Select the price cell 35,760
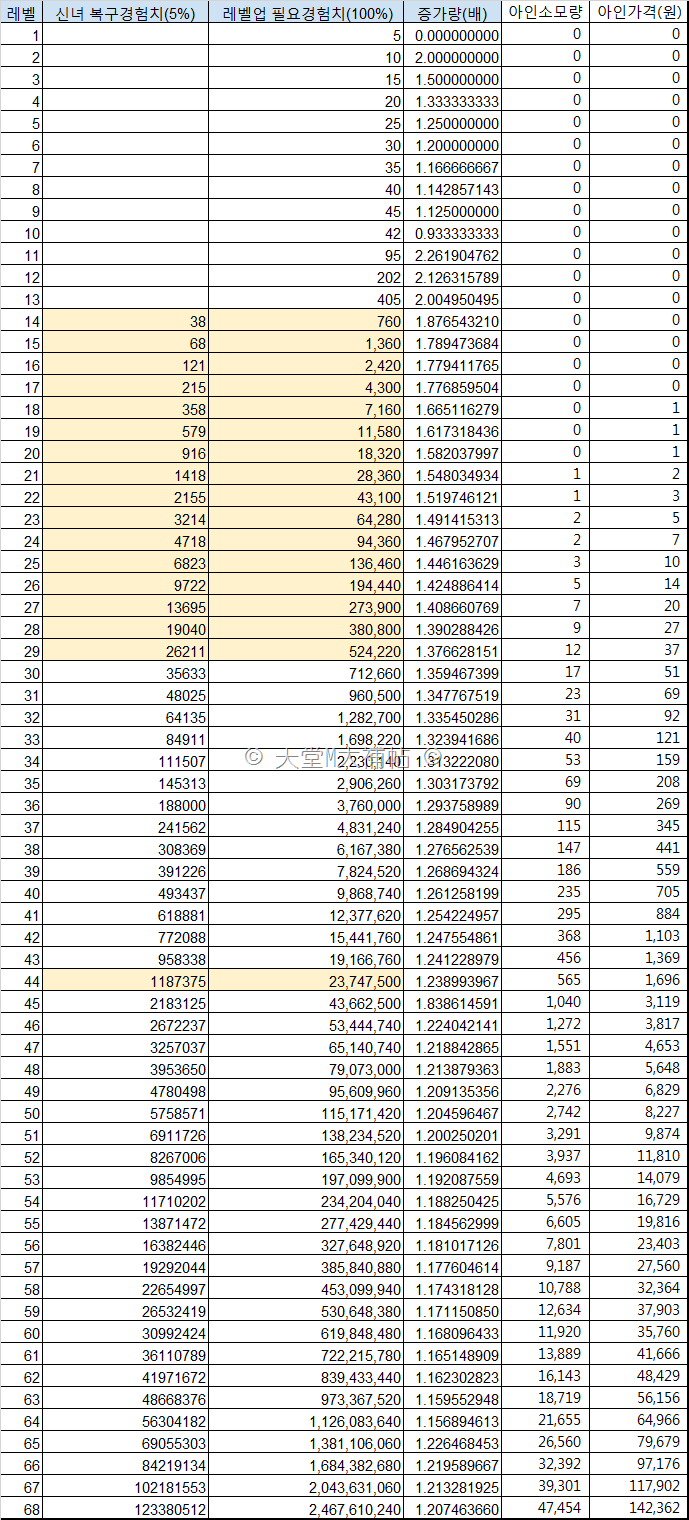Screen dimensions: 689x1520 pos(639,1333)
